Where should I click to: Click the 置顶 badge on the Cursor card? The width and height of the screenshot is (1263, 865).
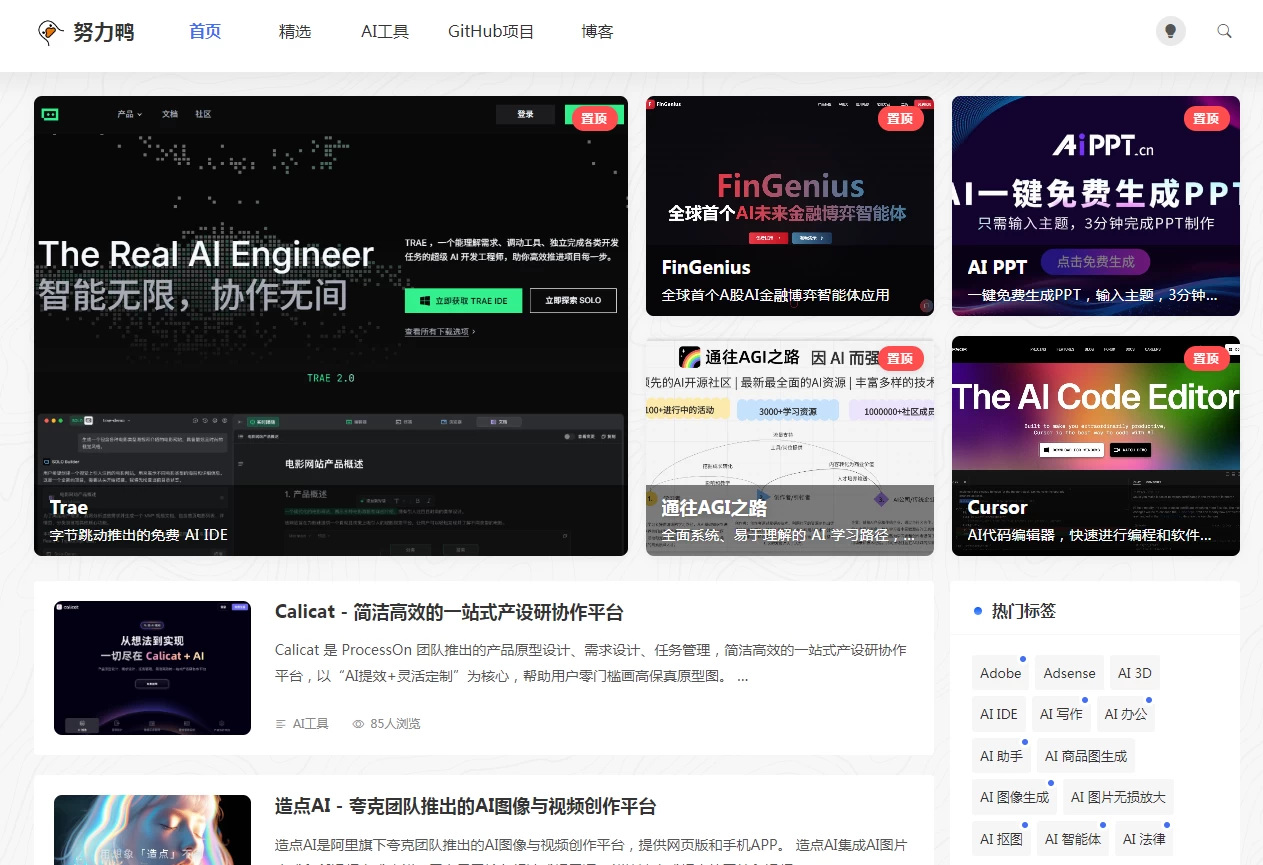[1206, 358]
